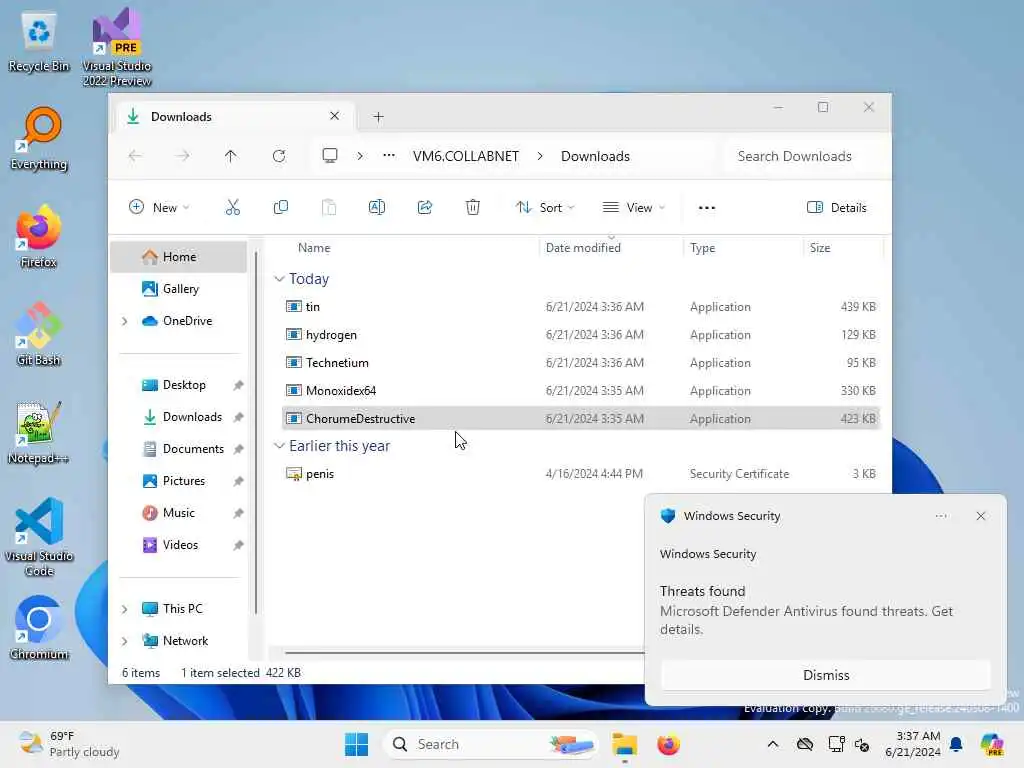1024x768 pixels.
Task: Click the Copy icon in toolbar
Action: (281, 208)
